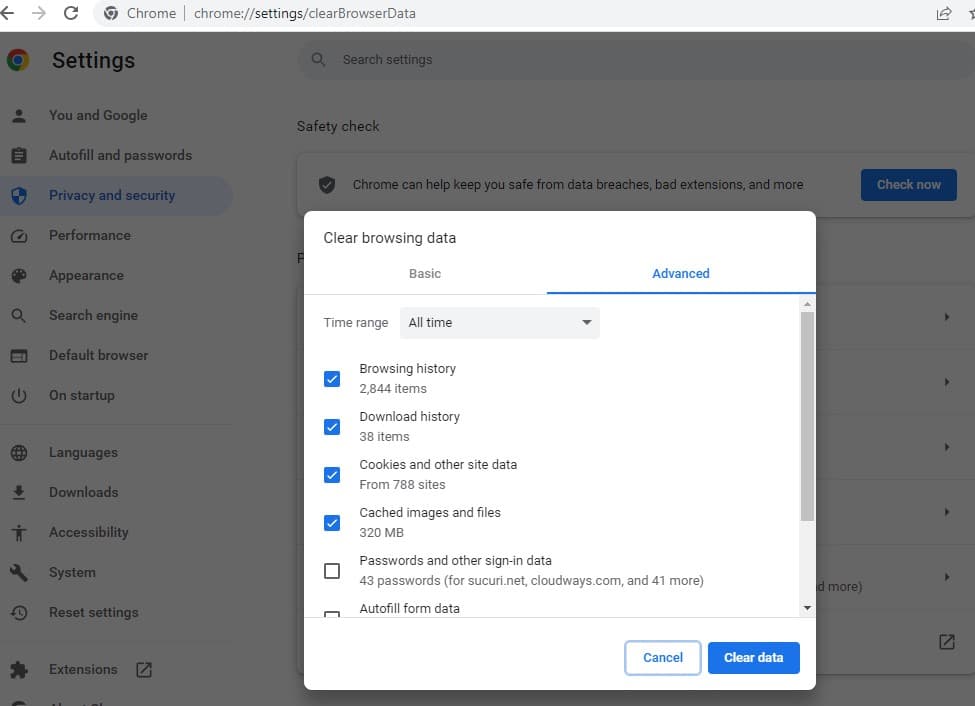Click the share icon in address bar

(943, 13)
